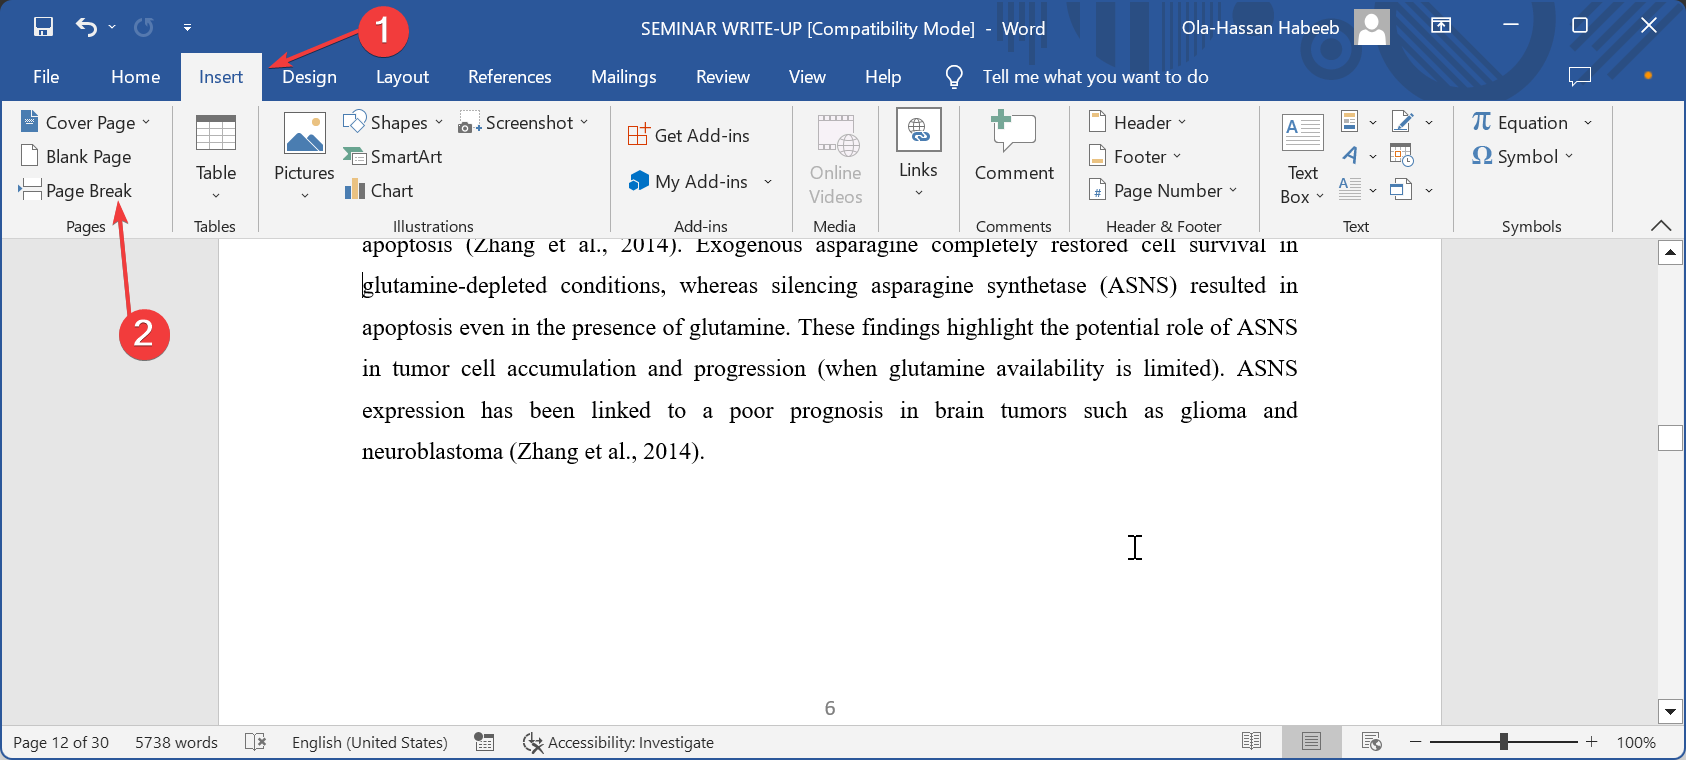Image resolution: width=1686 pixels, height=760 pixels.
Task: Click the 5738 words count
Action: (x=176, y=742)
